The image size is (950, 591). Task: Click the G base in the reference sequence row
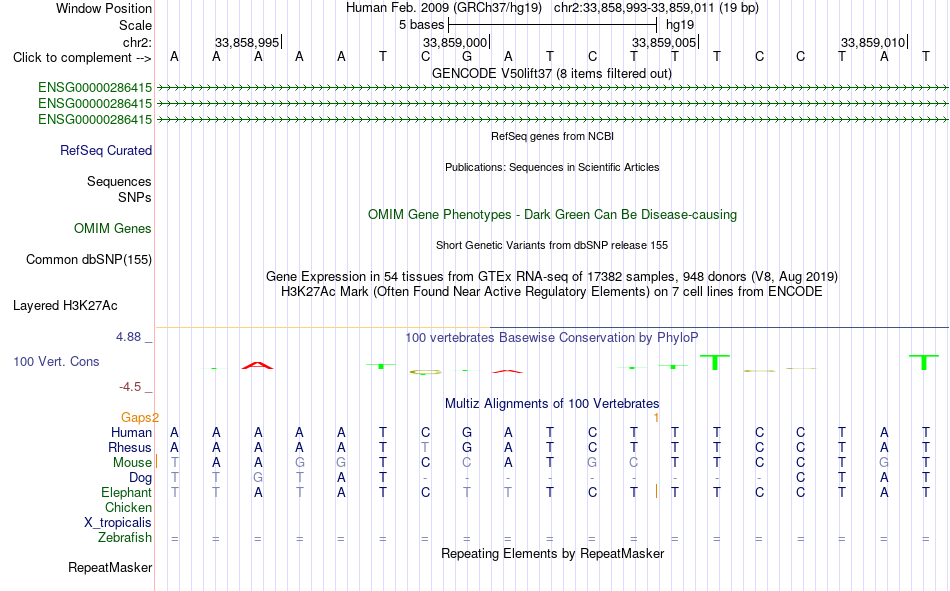pos(467,56)
